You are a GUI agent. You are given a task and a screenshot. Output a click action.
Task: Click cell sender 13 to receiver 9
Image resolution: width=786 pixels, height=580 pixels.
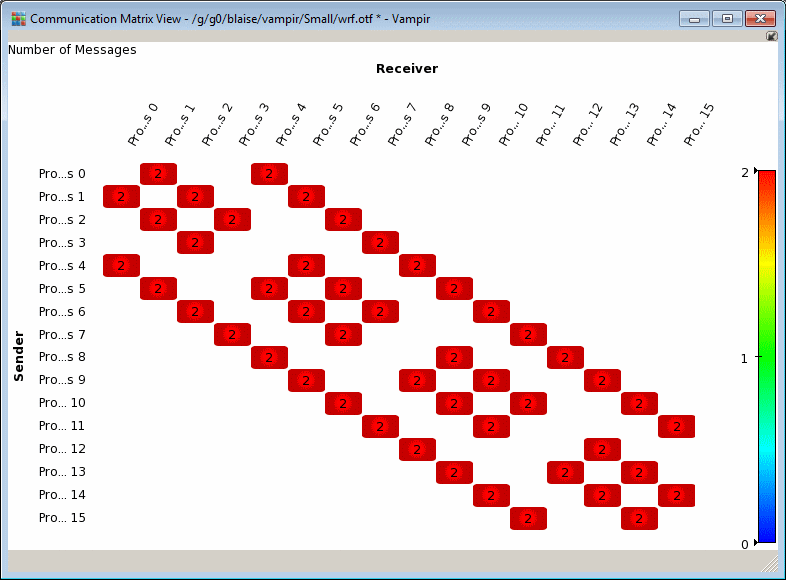click(454, 472)
